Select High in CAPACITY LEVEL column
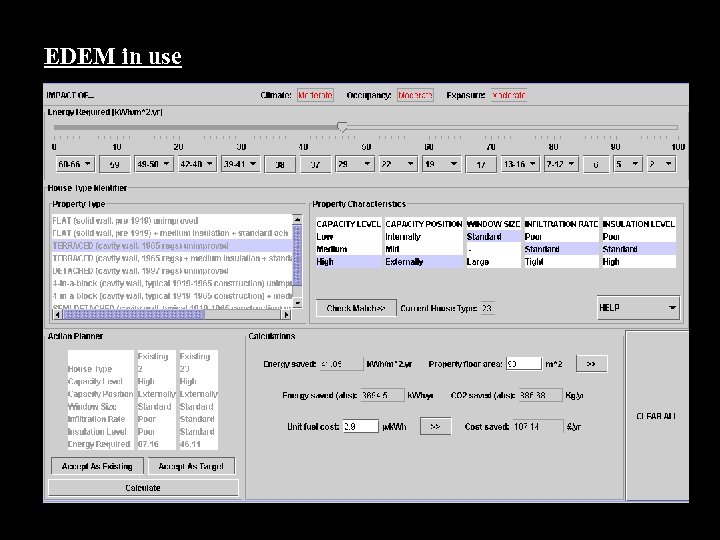Image resolution: width=720 pixels, height=540 pixels. point(349,262)
